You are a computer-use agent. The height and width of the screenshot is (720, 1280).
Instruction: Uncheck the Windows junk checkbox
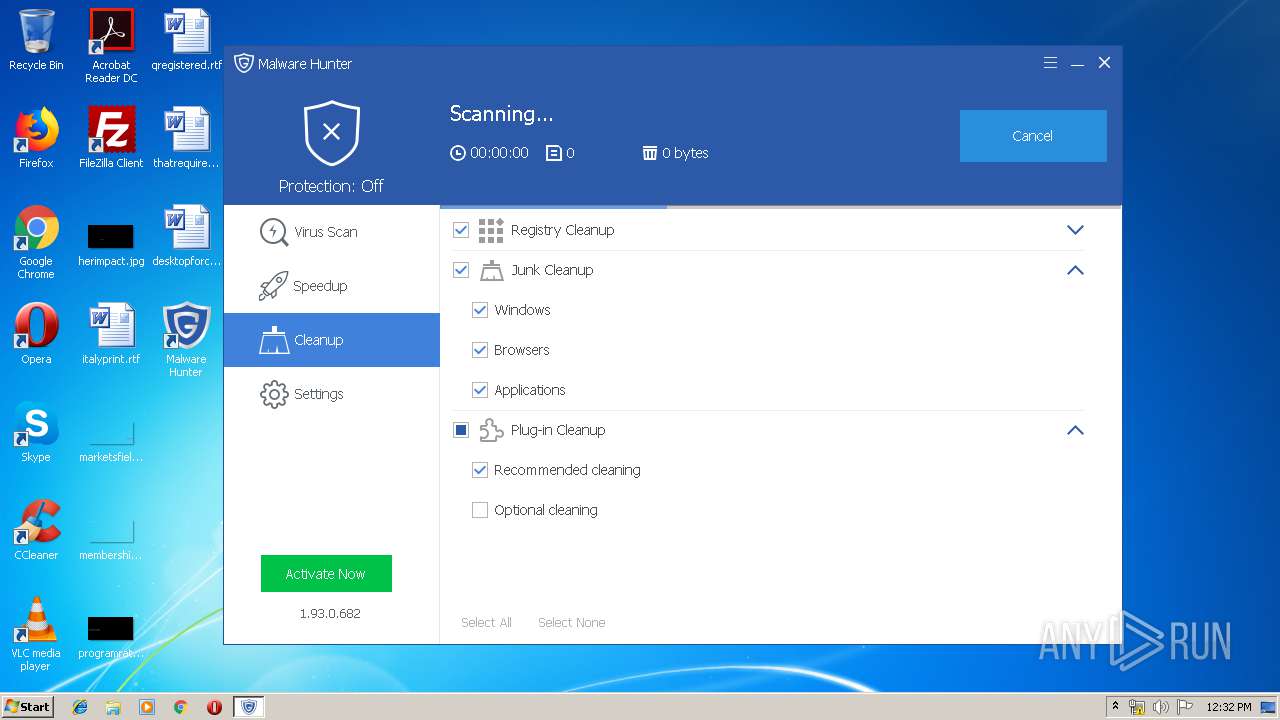480,310
